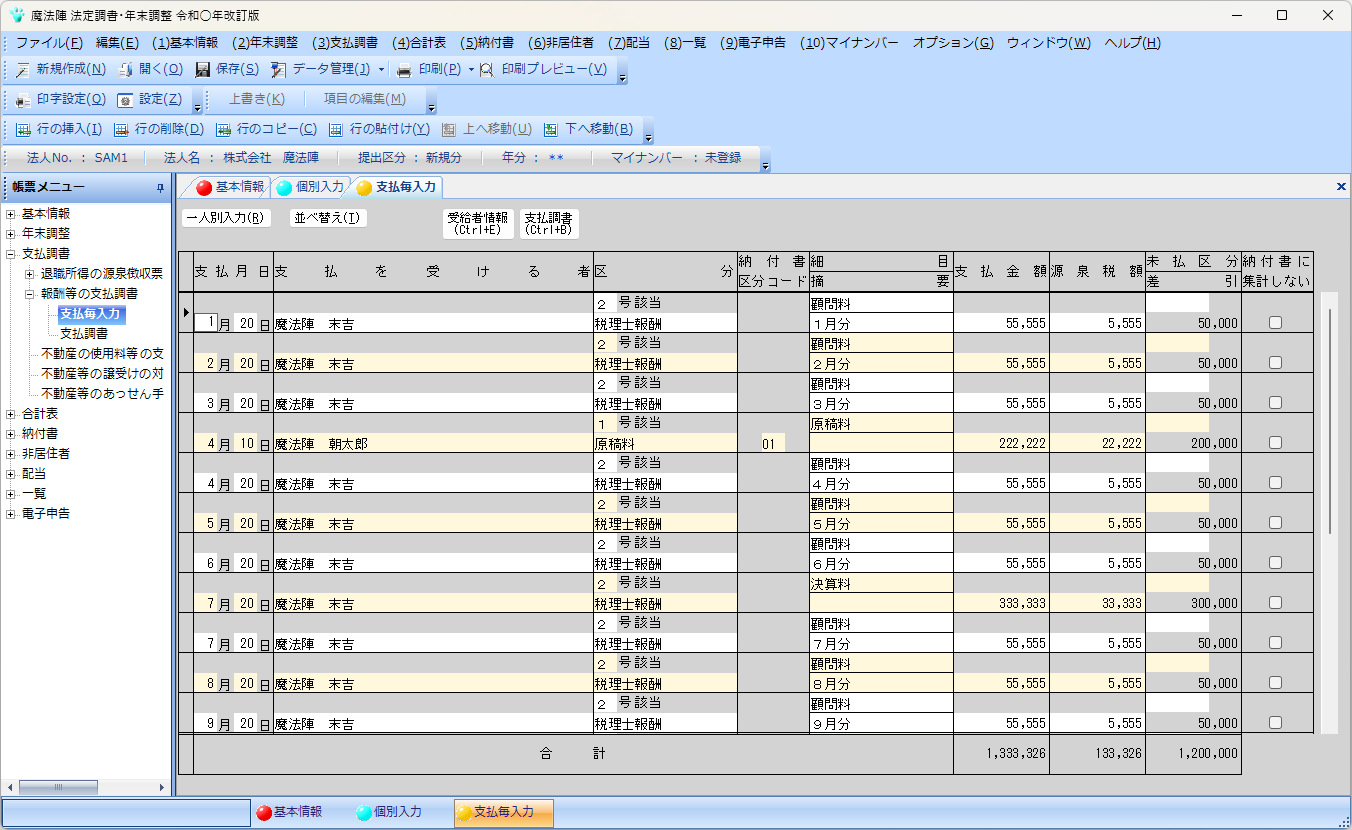Click the vertical scrollbar of the payment table

(x=1329, y=420)
